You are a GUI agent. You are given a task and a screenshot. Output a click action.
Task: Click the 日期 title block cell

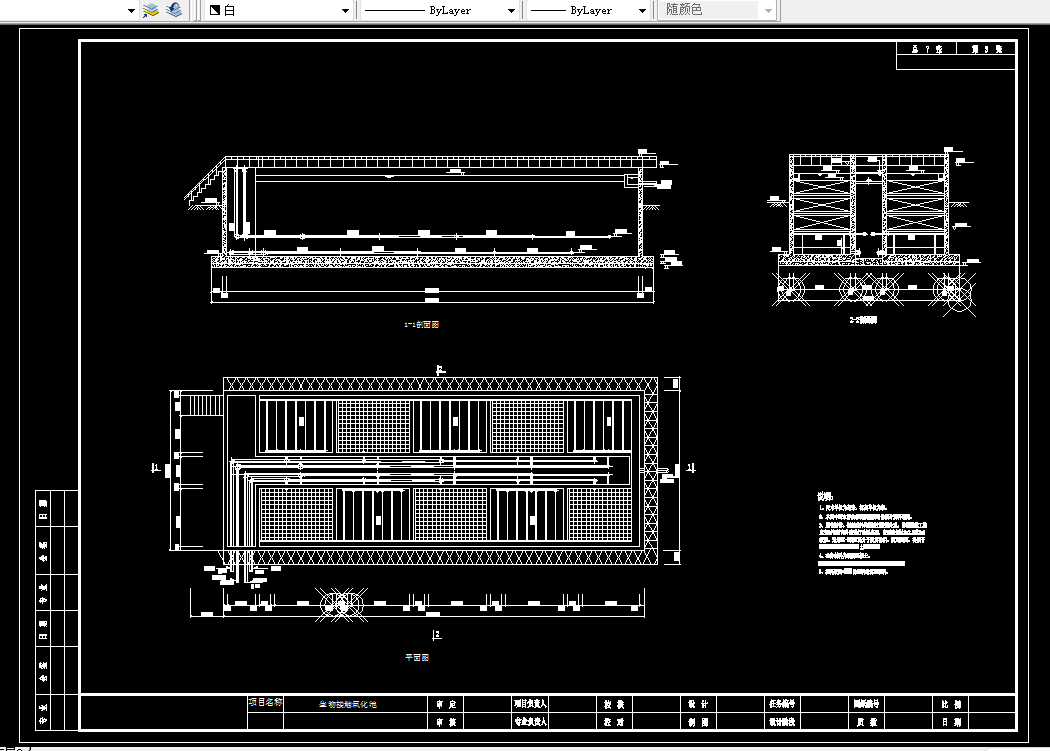[951, 722]
